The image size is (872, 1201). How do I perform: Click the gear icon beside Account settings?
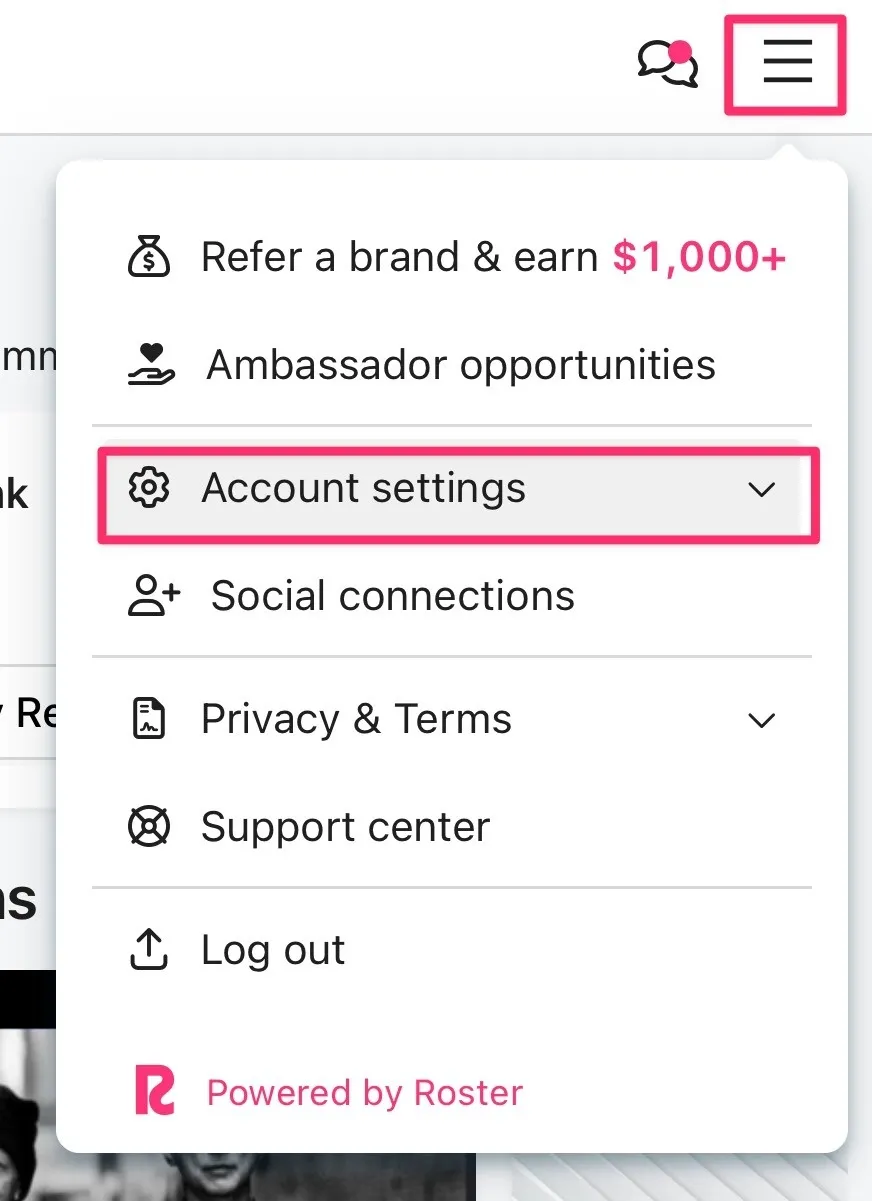coord(150,489)
